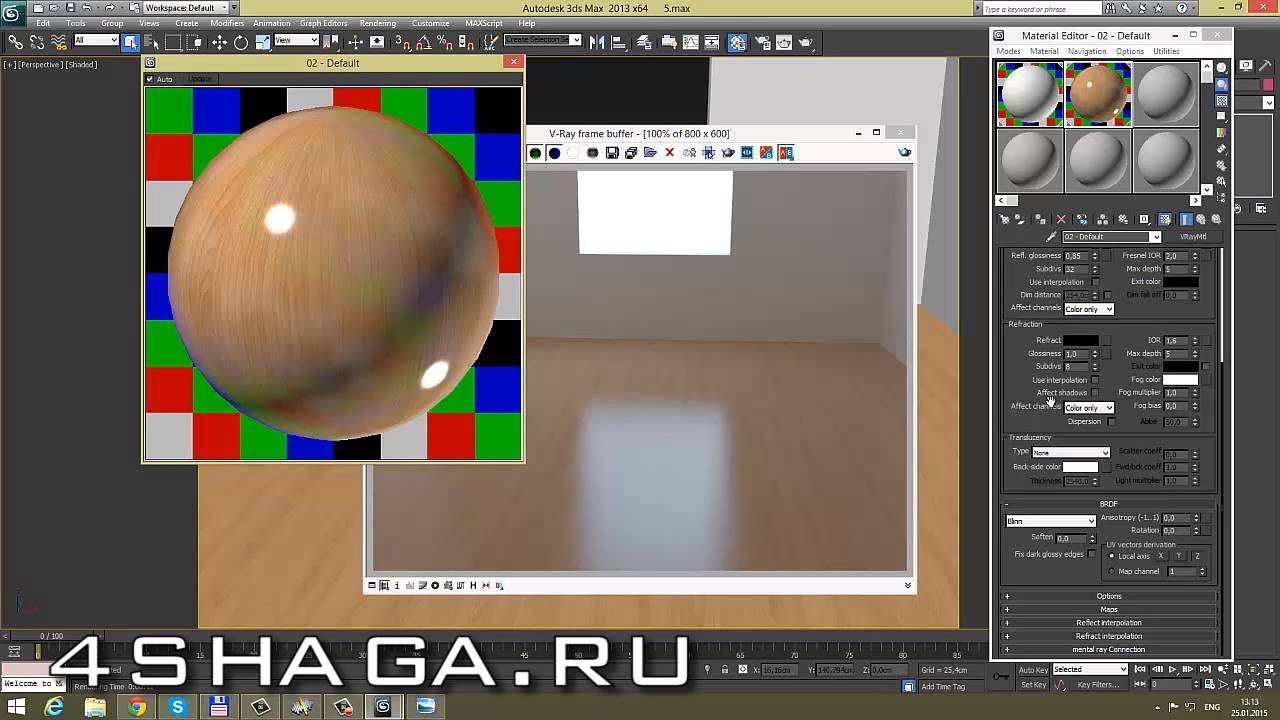Click Go to Parent icon
This screenshot has height=720, width=1280.
(1201, 219)
